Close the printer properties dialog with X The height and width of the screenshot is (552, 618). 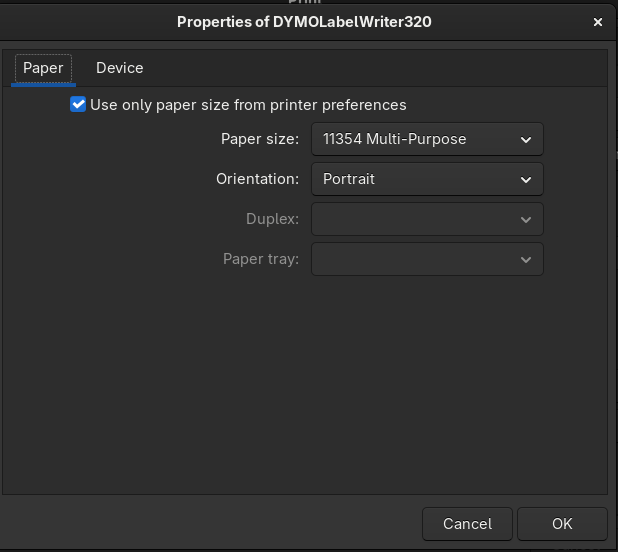coord(598,21)
